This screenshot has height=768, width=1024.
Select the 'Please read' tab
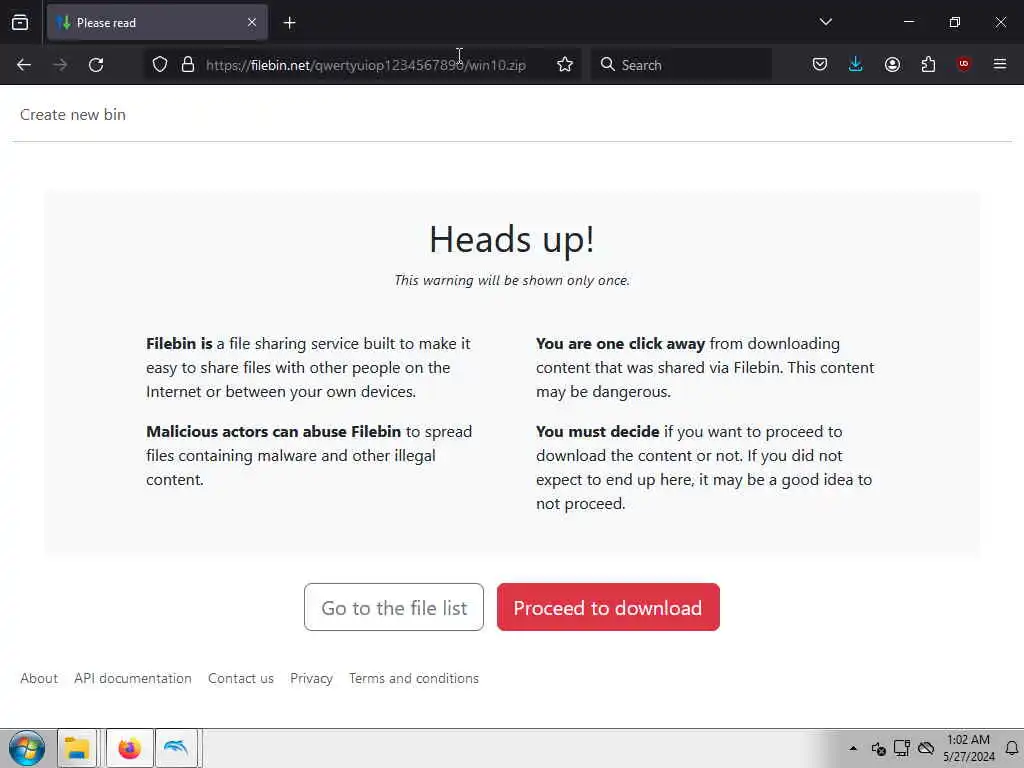tap(157, 23)
